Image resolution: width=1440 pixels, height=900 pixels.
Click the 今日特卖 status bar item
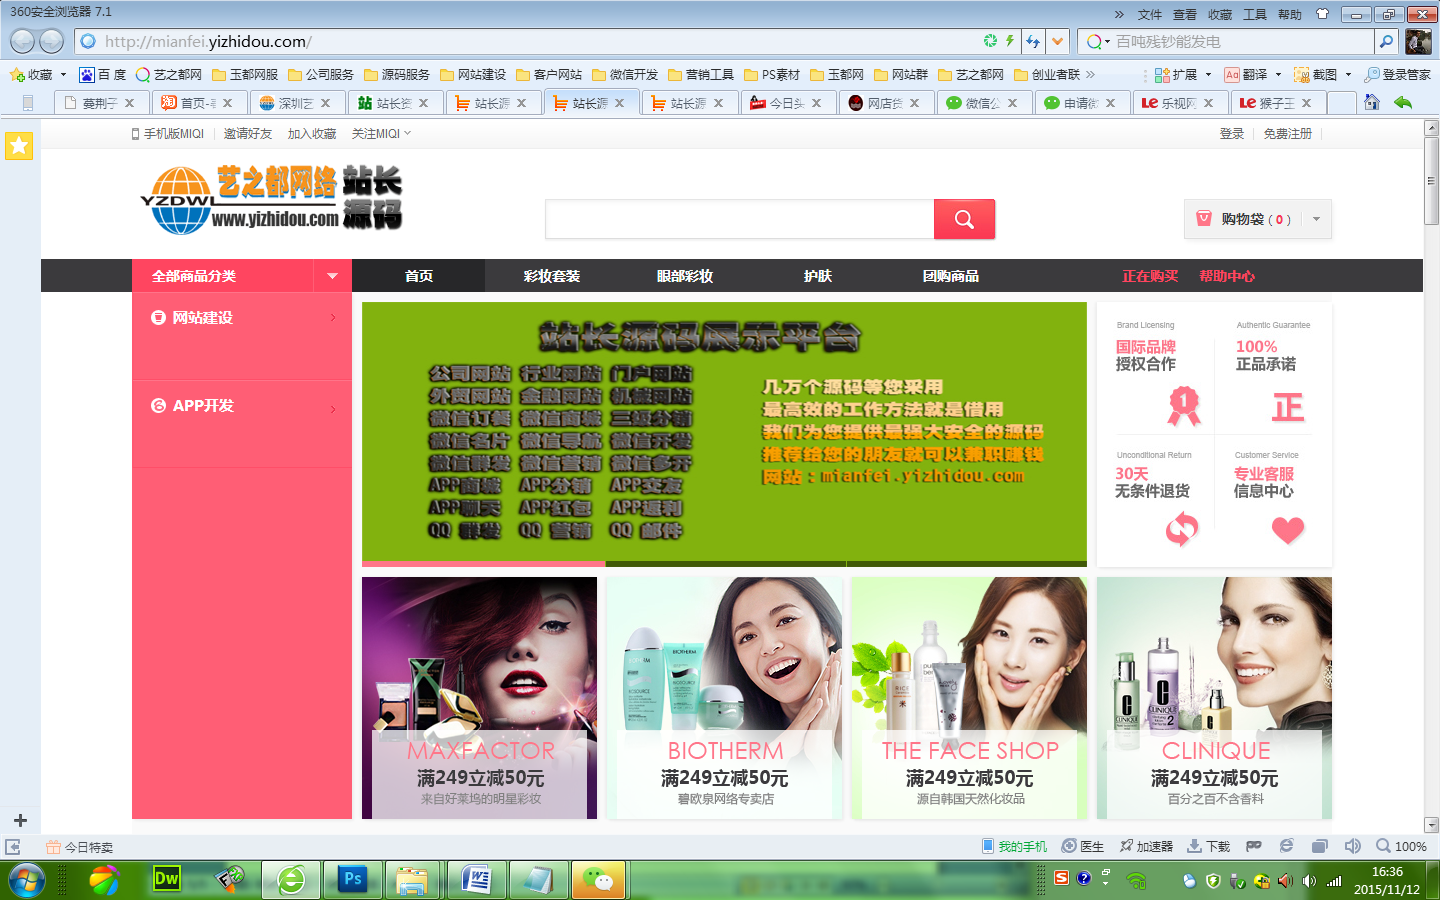(x=80, y=847)
